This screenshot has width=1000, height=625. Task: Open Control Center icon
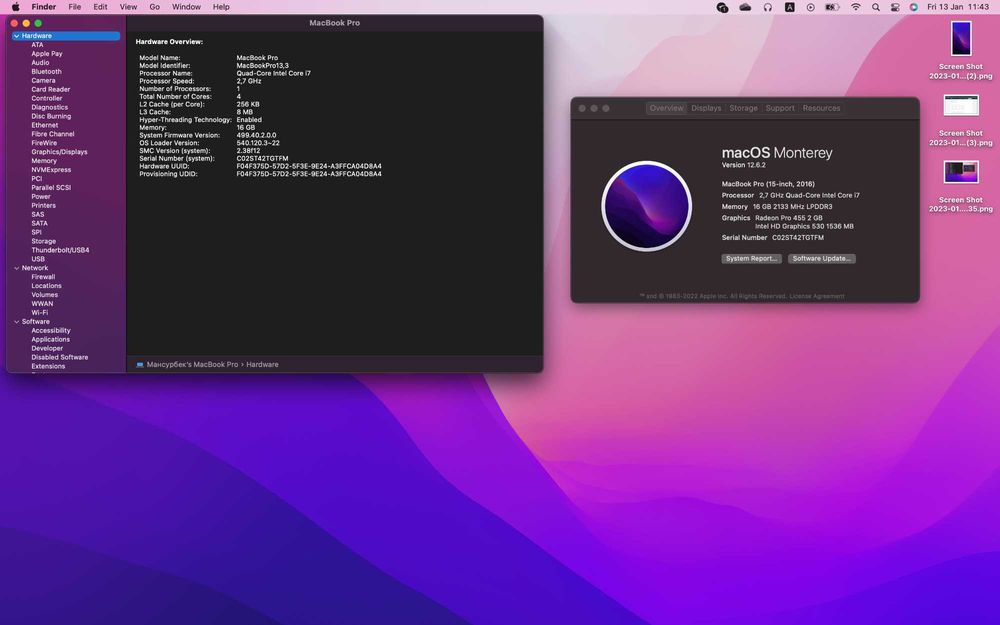895,7
